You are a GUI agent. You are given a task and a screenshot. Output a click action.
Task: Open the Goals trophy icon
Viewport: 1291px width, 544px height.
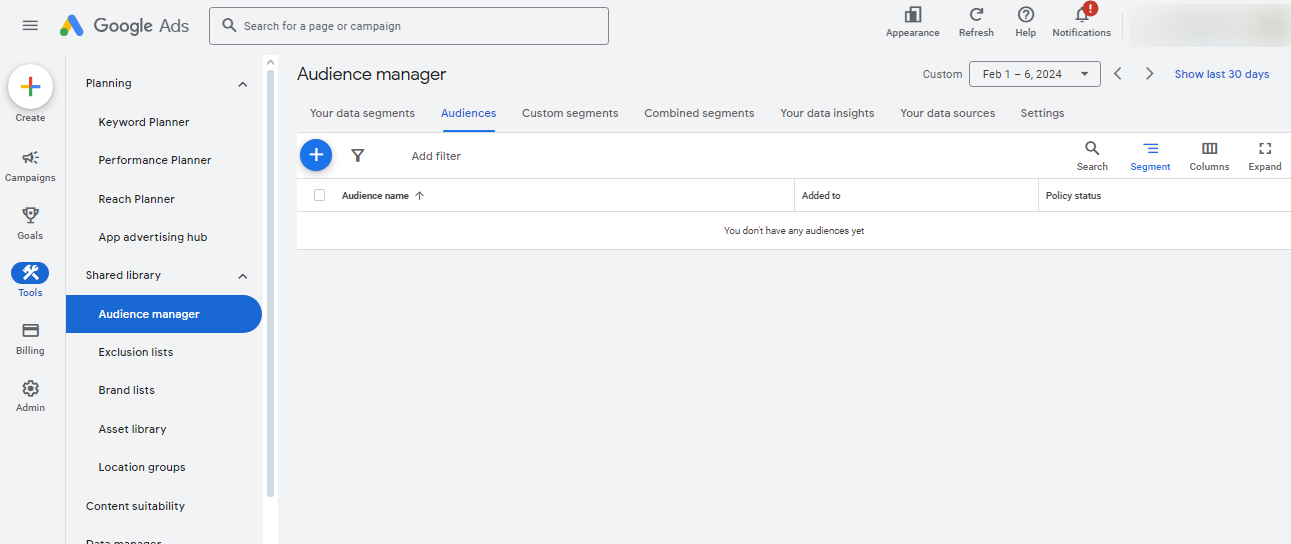[30, 216]
